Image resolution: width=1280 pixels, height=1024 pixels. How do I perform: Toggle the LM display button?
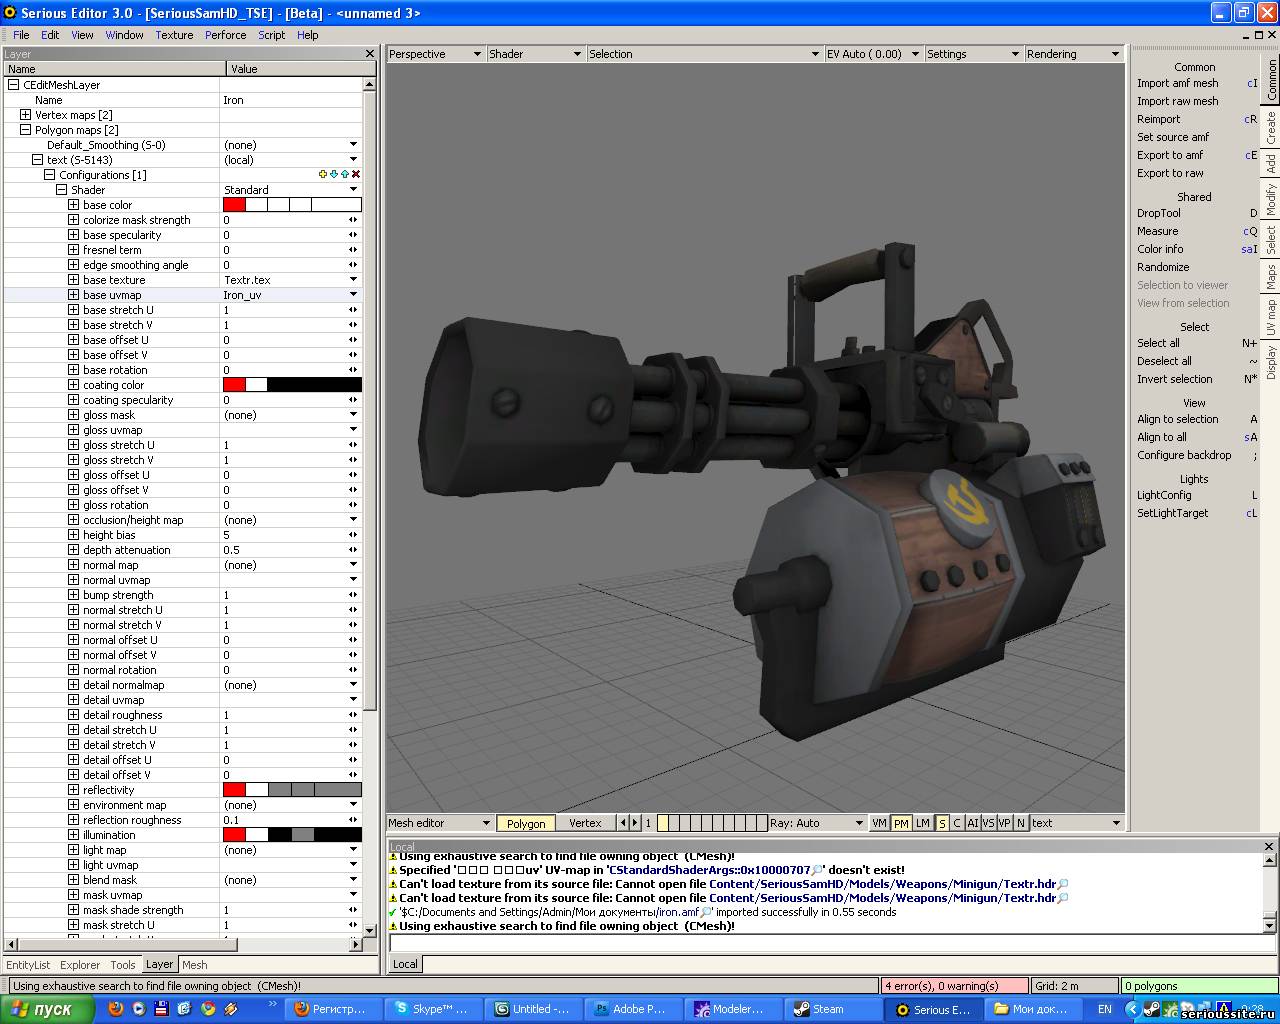click(923, 823)
